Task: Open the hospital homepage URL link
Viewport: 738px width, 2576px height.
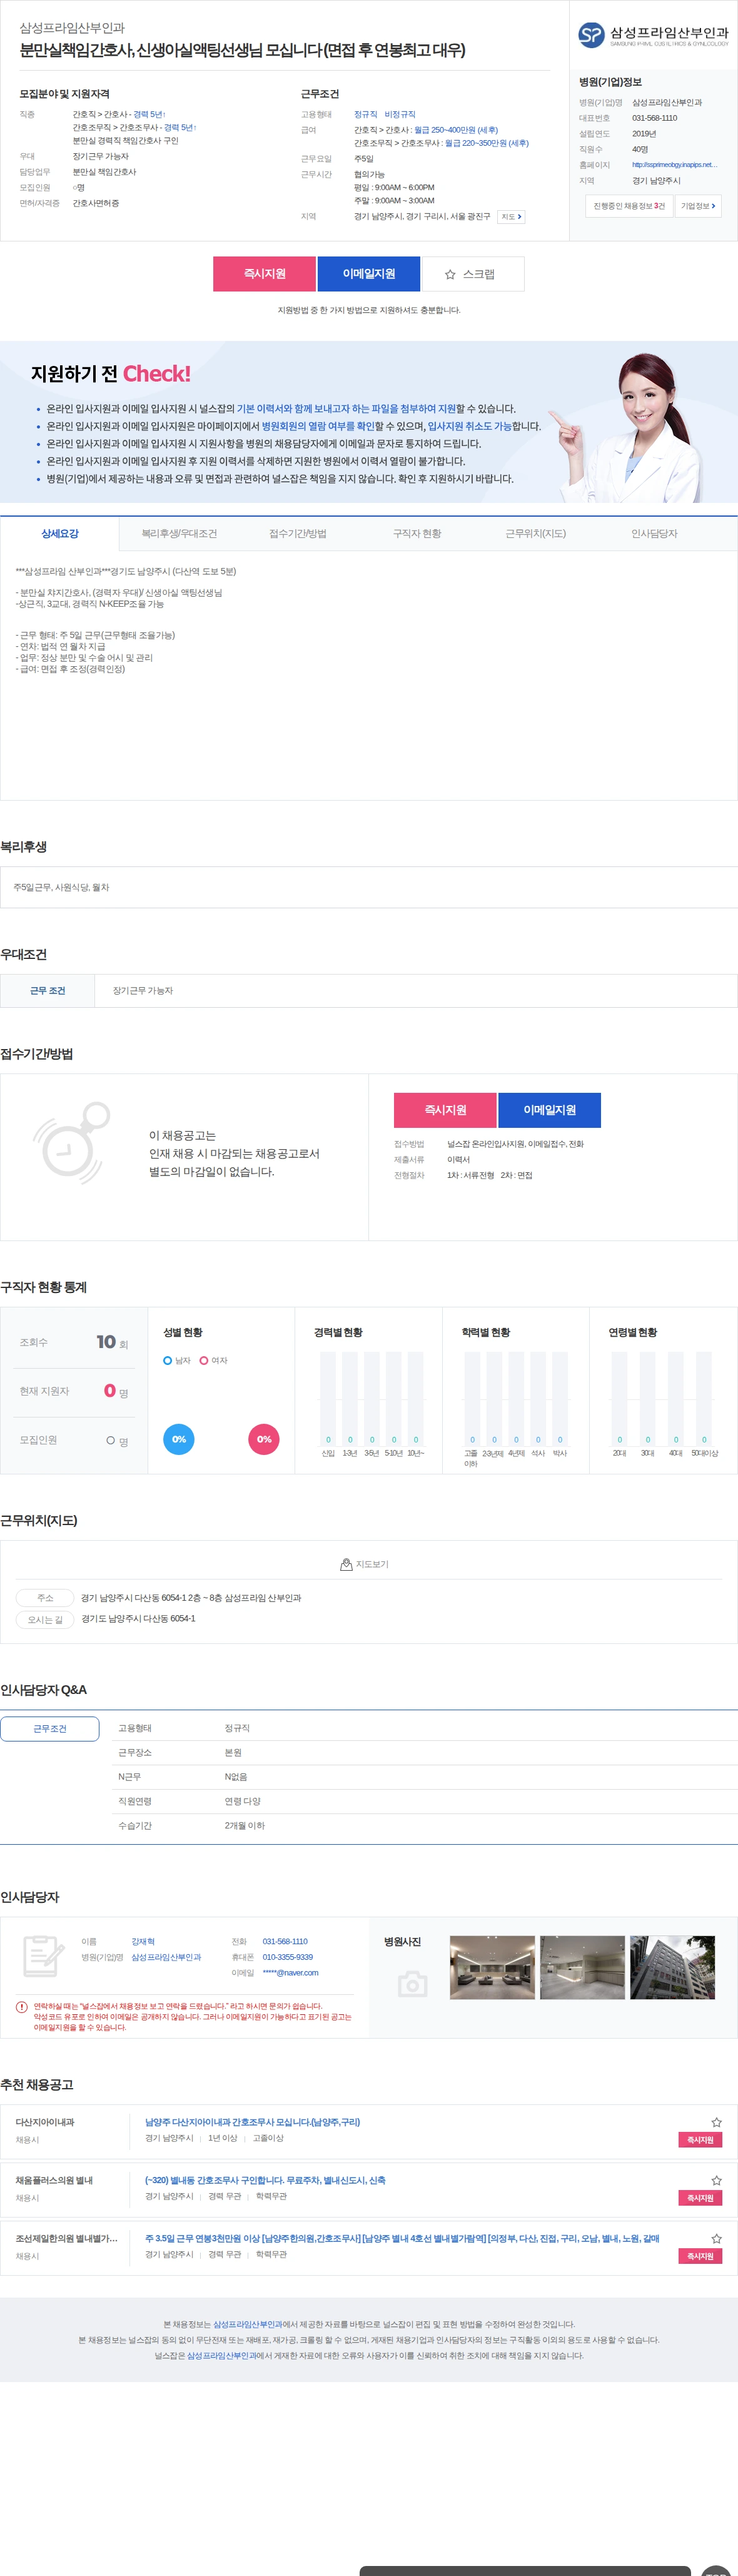Action: [x=674, y=165]
